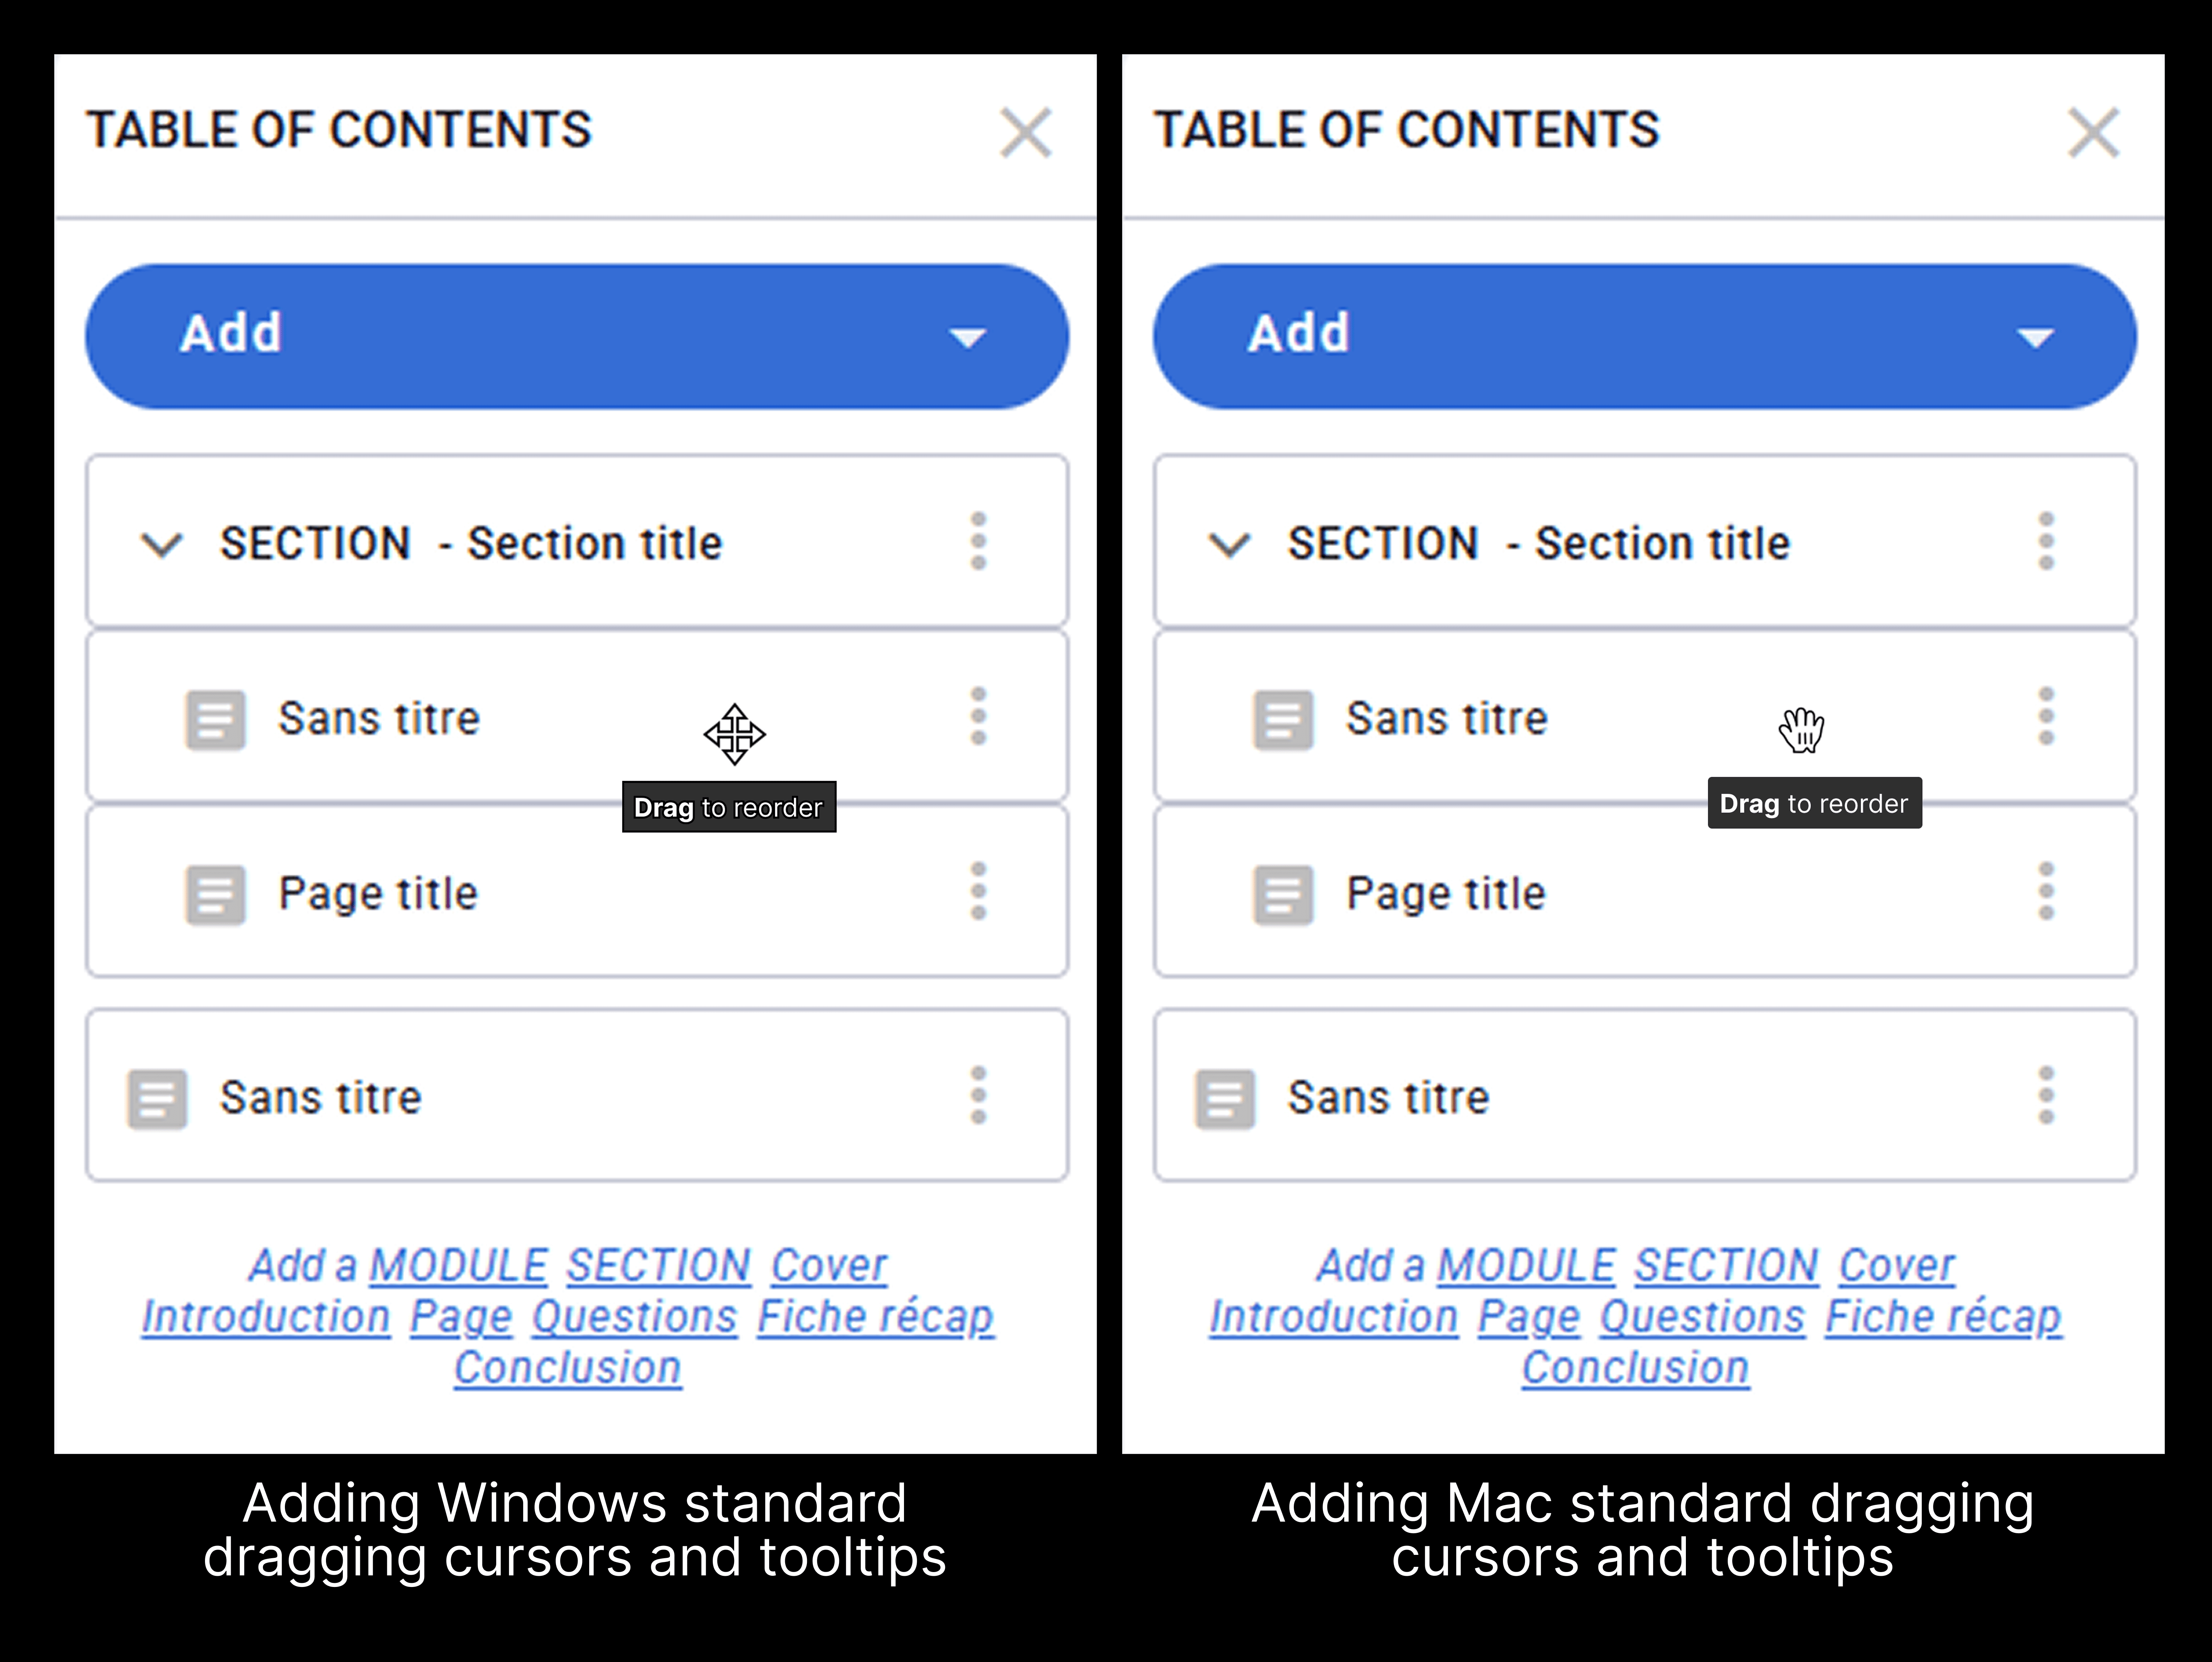This screenshot has width=2212, height=1662.
Task: Click the Conclusion link in right panel
Action: [1635, 1368]
